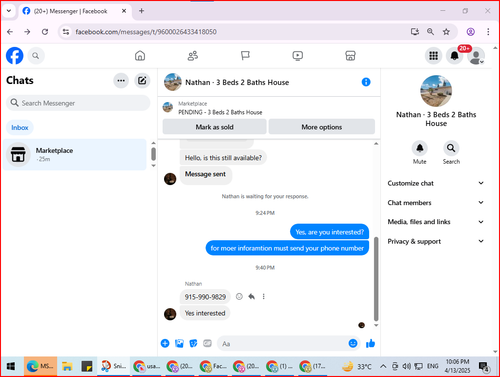Click the address bar URL

click(x=146, y=32)
